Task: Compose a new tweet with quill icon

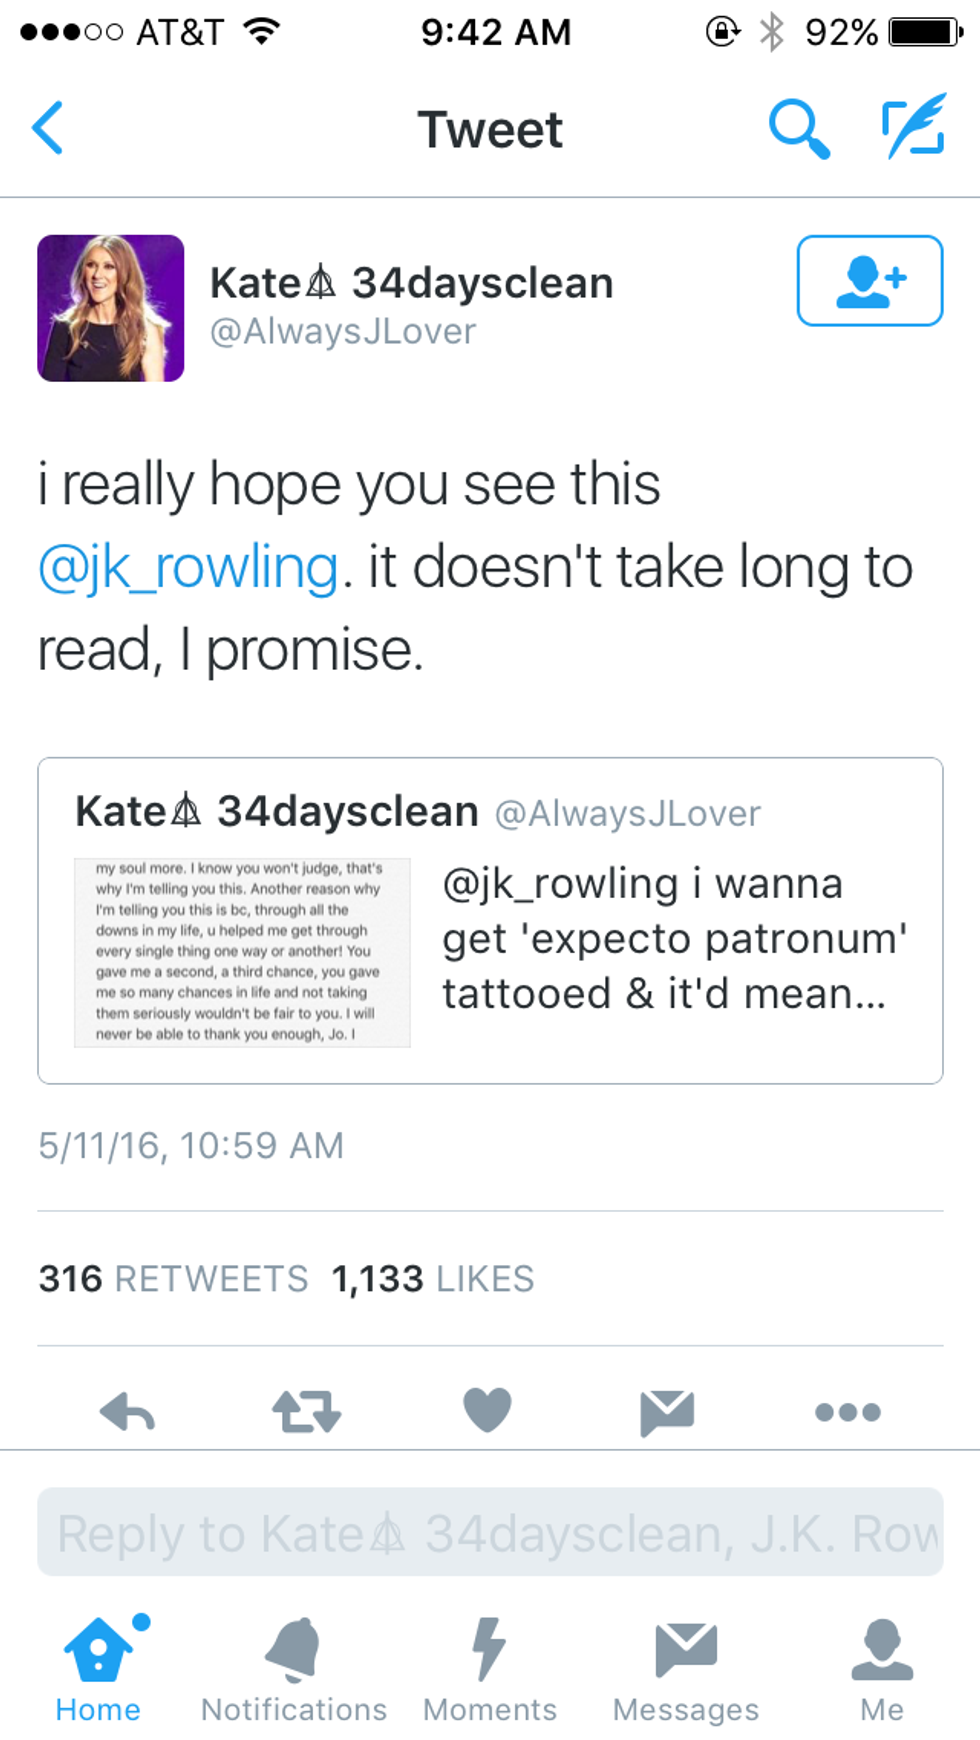Action: (914, 127)
